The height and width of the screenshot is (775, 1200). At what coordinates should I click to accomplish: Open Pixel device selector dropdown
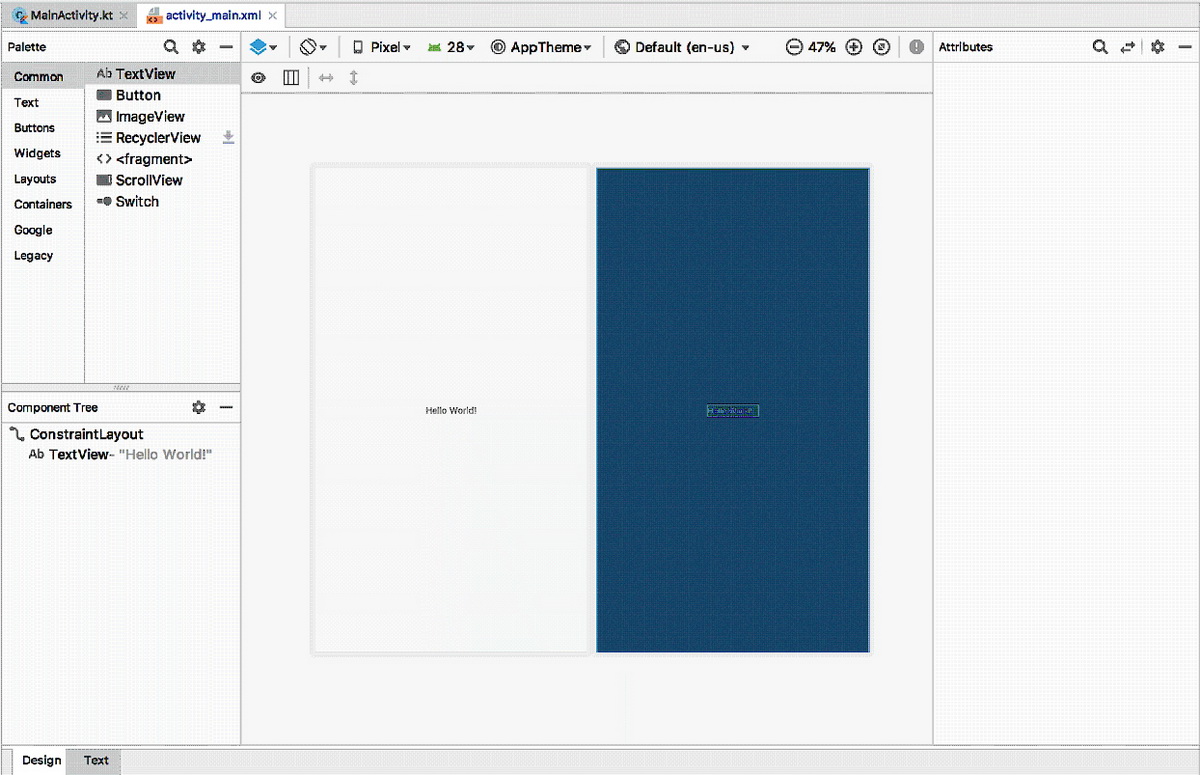coord(381,47)
